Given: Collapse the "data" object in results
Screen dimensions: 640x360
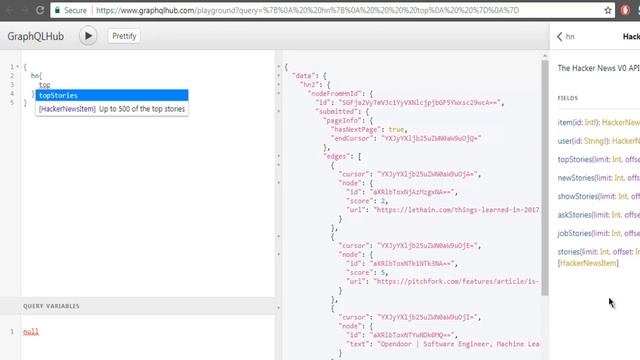Looking at the screenshot, I should pos(279,76).
